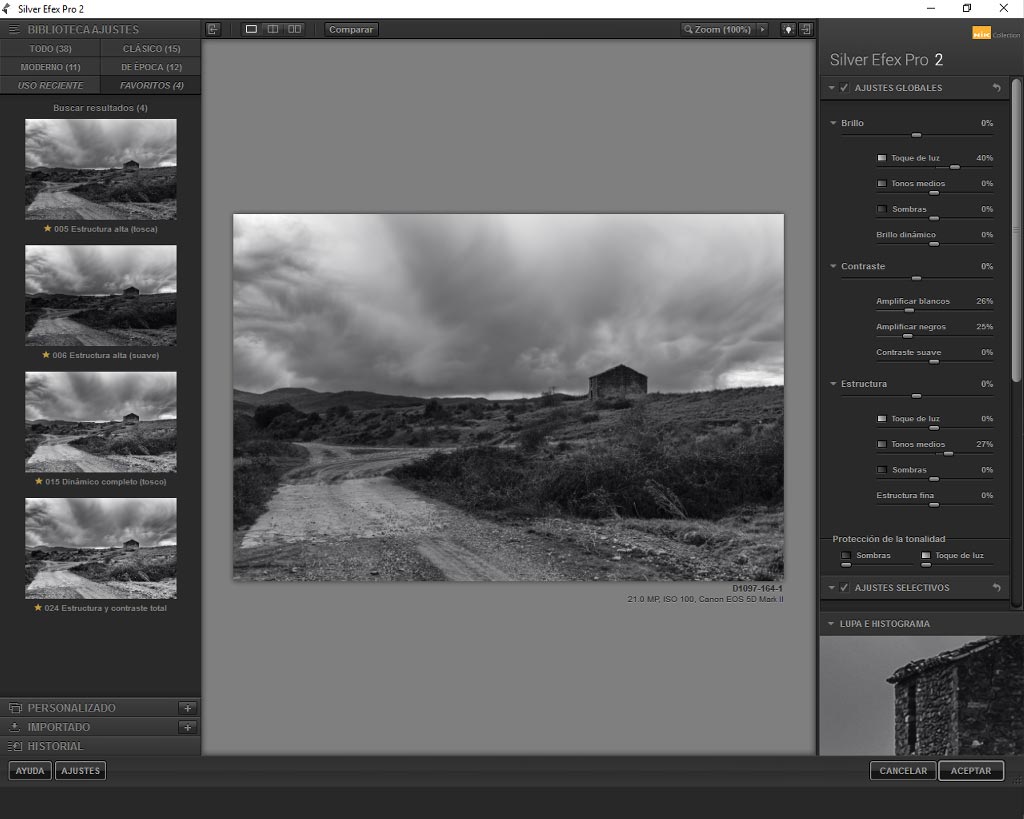Show Moderno (11) presets
Viewport: 1024px width, 819px height.
coord(50,67)
